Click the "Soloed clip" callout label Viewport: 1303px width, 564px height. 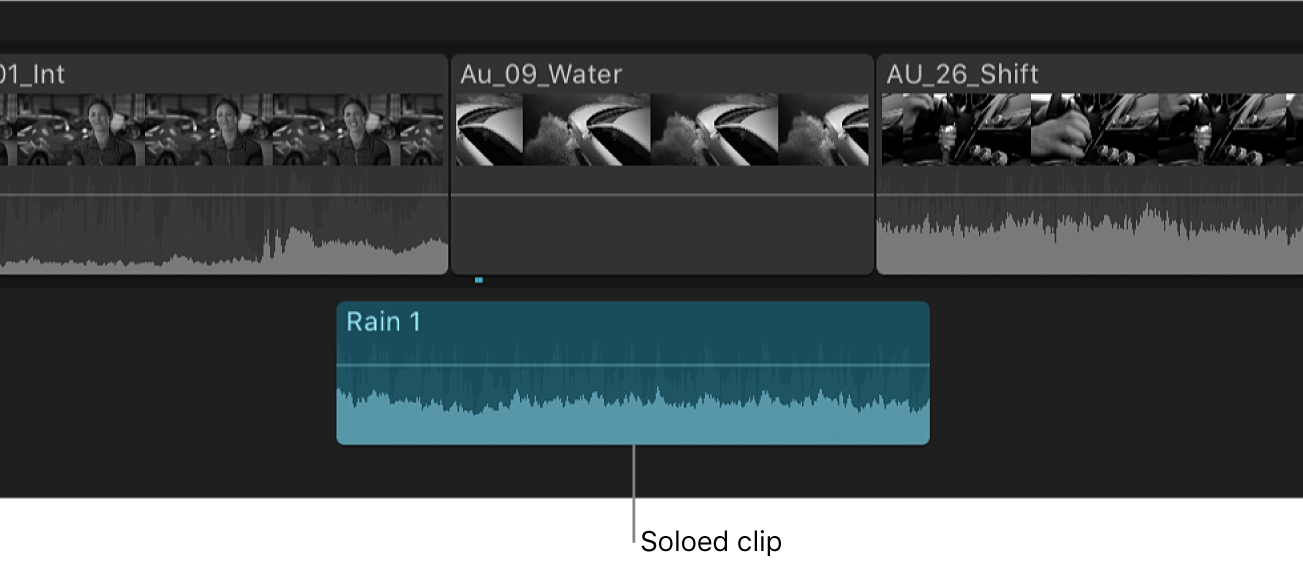(711, 542)
